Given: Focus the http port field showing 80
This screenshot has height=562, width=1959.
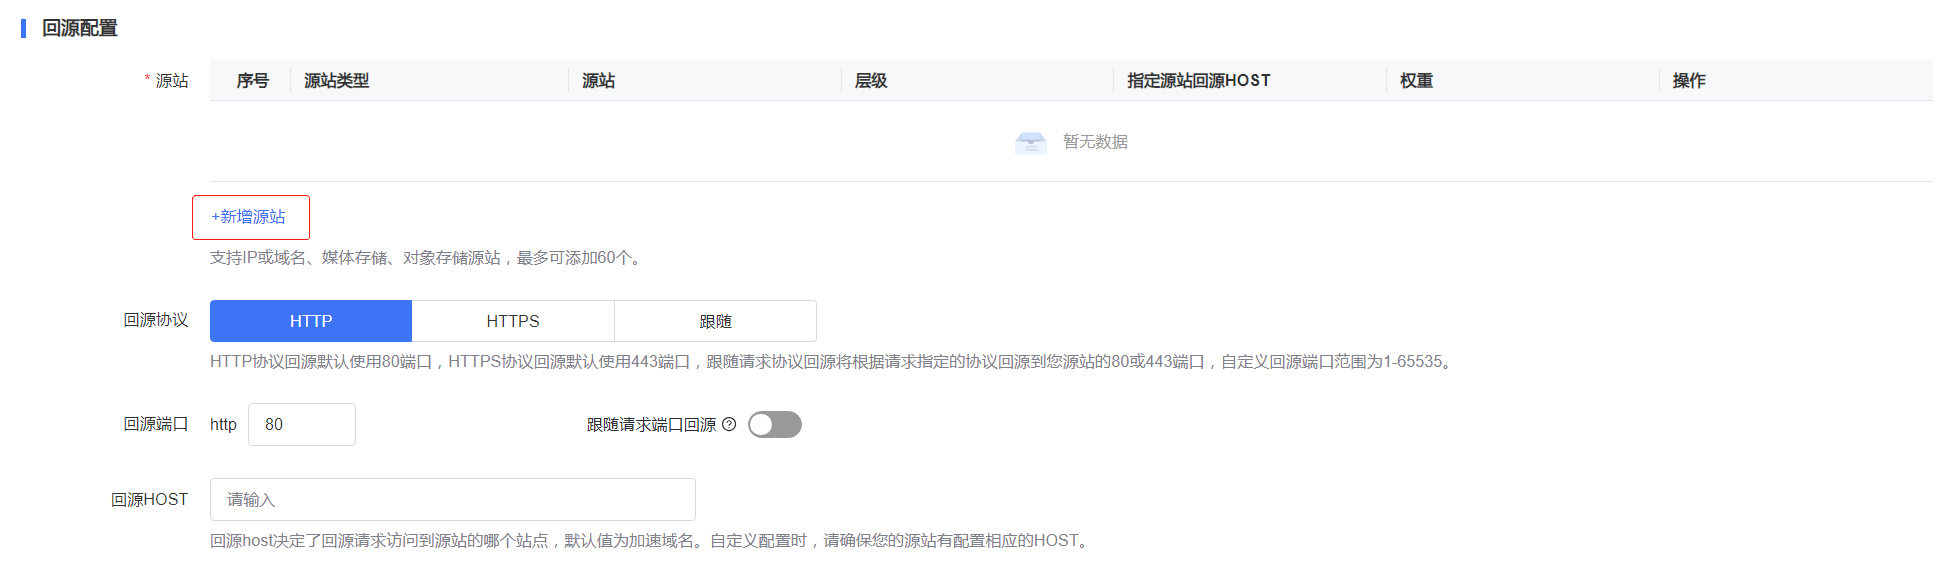Looking at the screenshot, I should (302, 424).
